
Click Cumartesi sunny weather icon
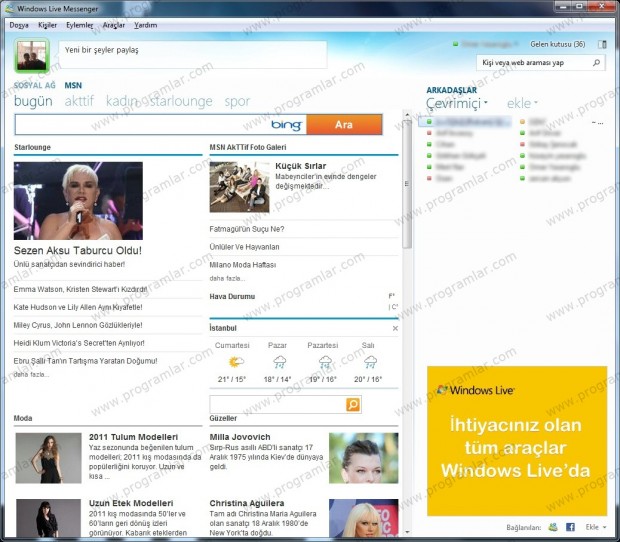click(236, 362)
